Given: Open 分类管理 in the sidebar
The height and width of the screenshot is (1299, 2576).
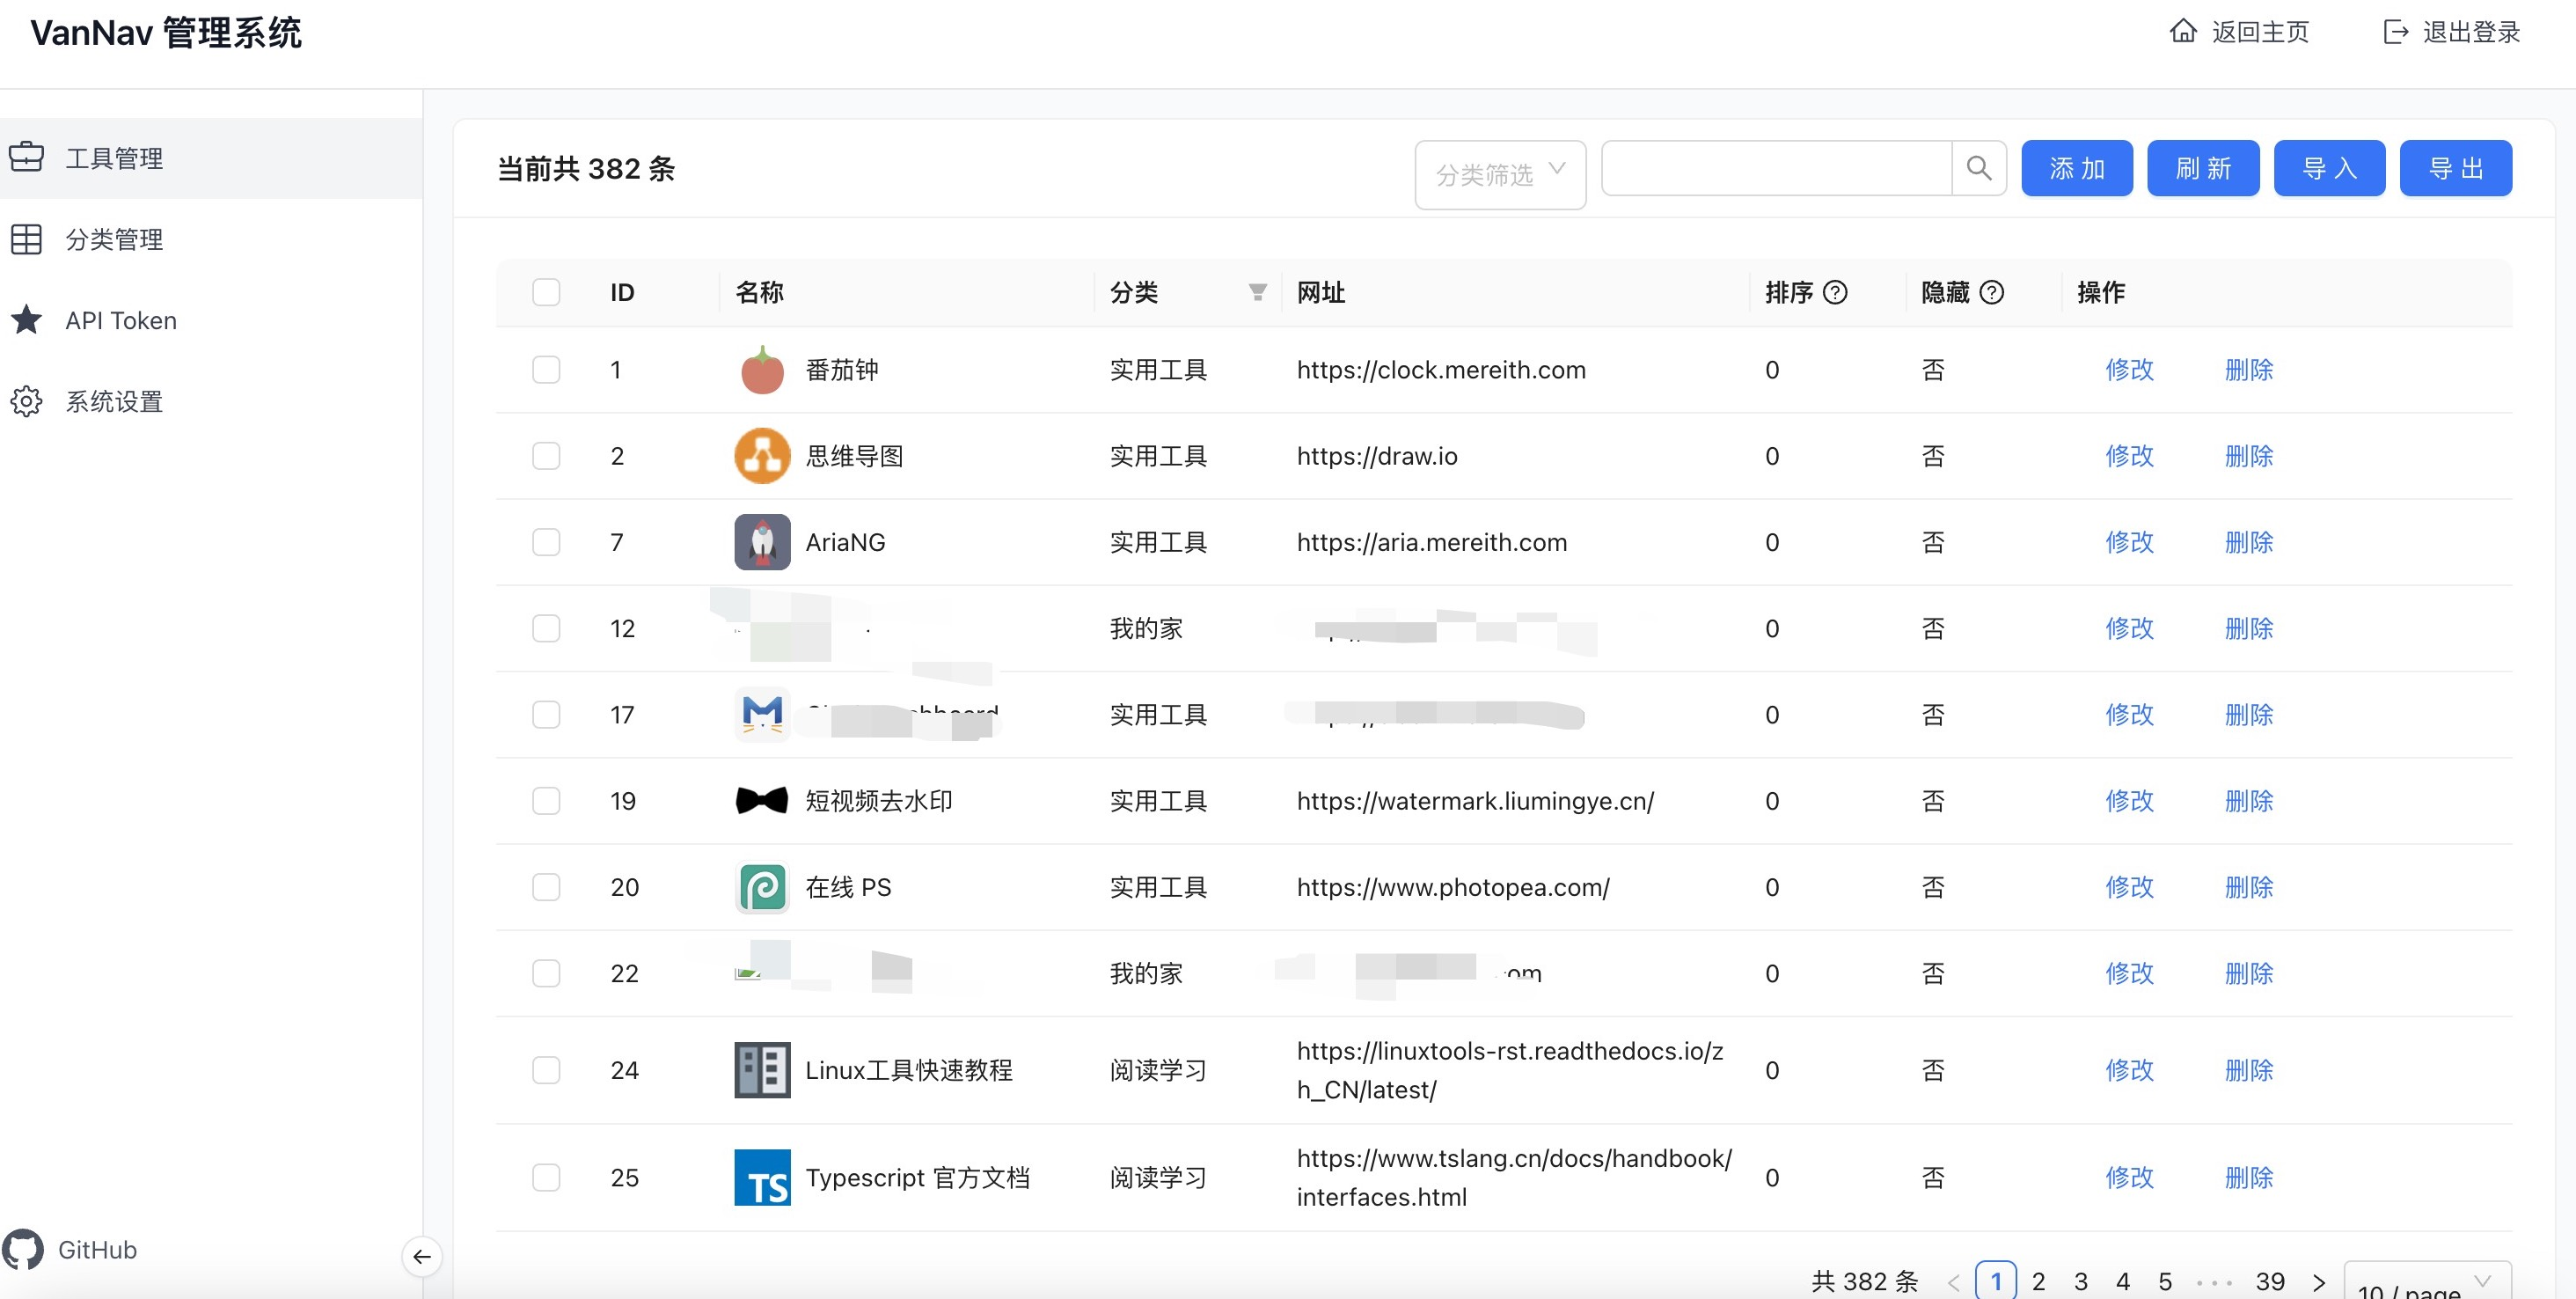Looking at the screenshot, I should click(114, 239).
